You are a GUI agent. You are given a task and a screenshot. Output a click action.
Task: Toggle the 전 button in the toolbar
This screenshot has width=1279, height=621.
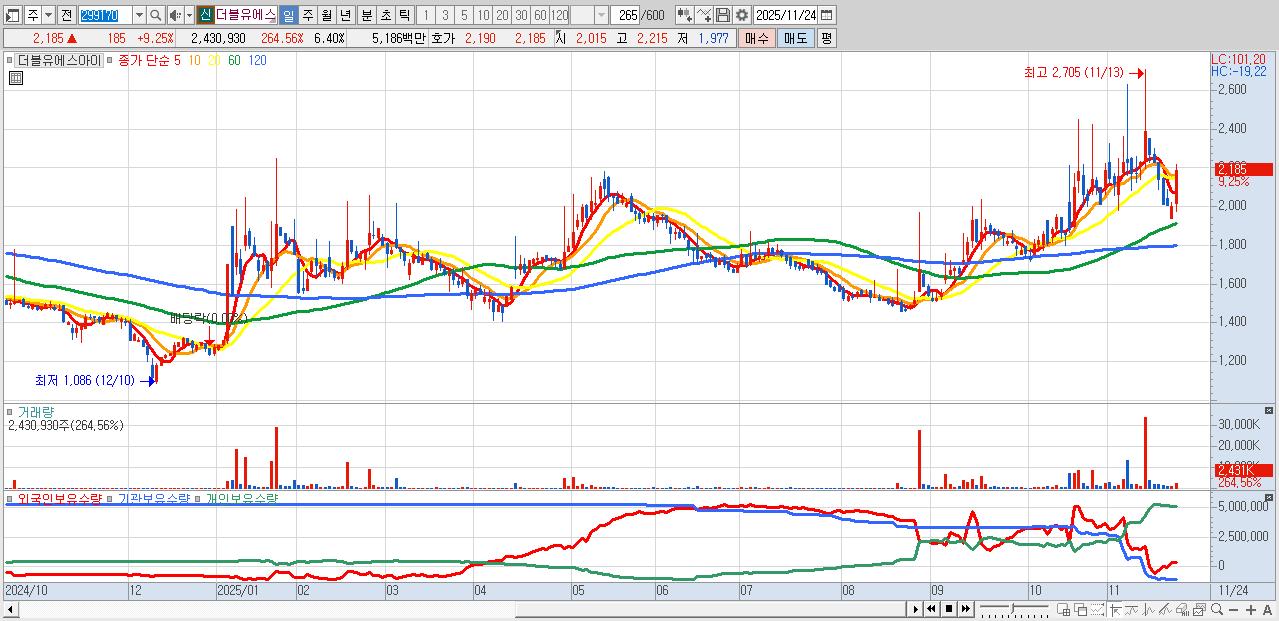[x=66, y=15]
